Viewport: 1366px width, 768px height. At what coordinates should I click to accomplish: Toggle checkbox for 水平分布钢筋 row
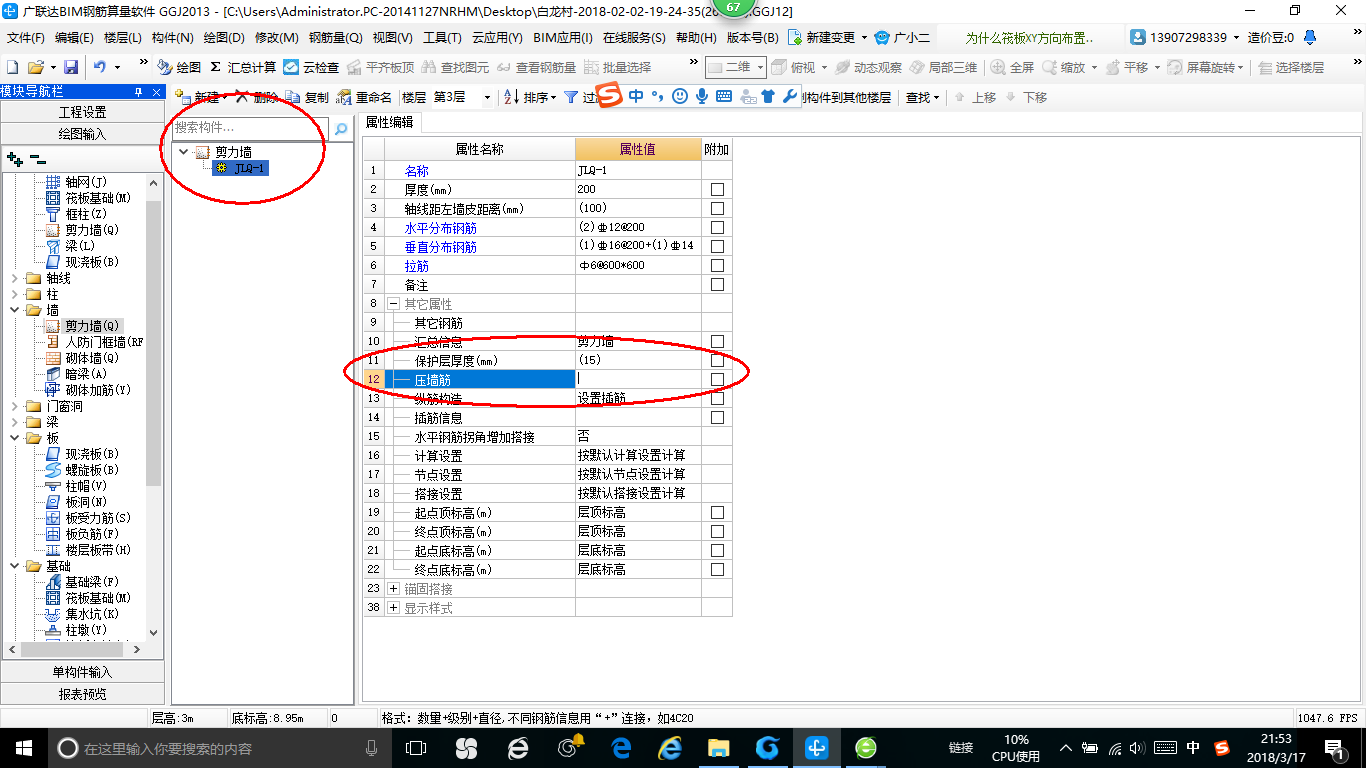coord(717,227)
